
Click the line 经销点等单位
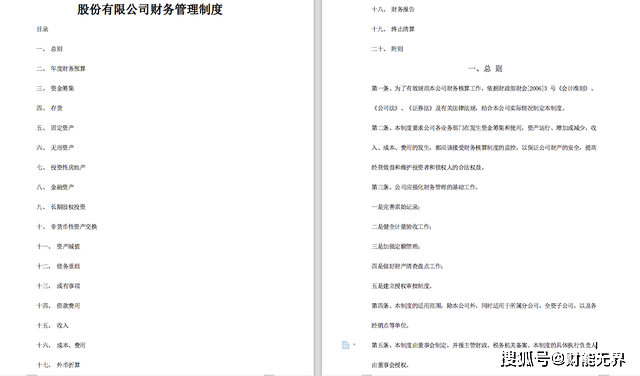[390, 325]
